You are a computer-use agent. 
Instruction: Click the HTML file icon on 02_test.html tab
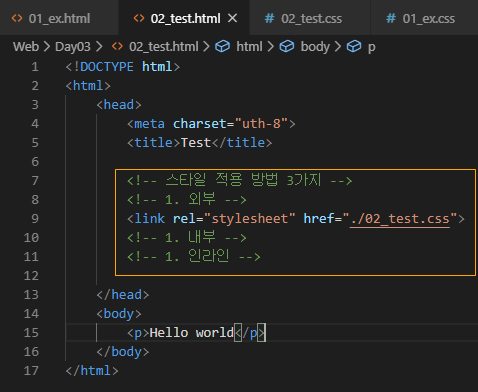click(139, 18)
